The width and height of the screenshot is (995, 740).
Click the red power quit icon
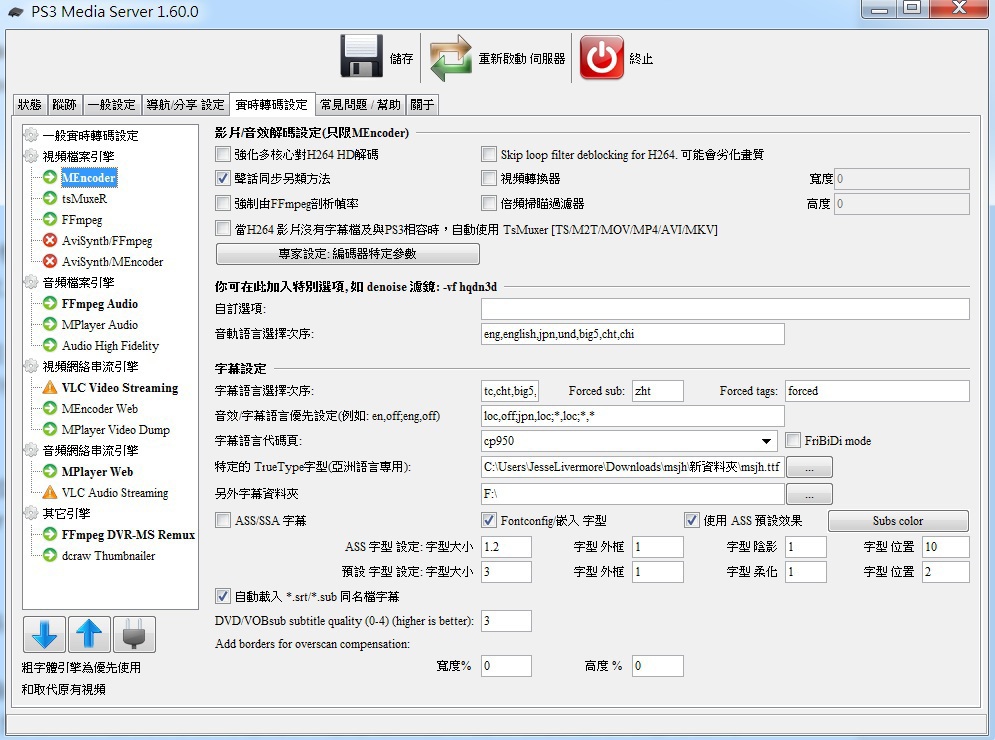coord(602,57)
